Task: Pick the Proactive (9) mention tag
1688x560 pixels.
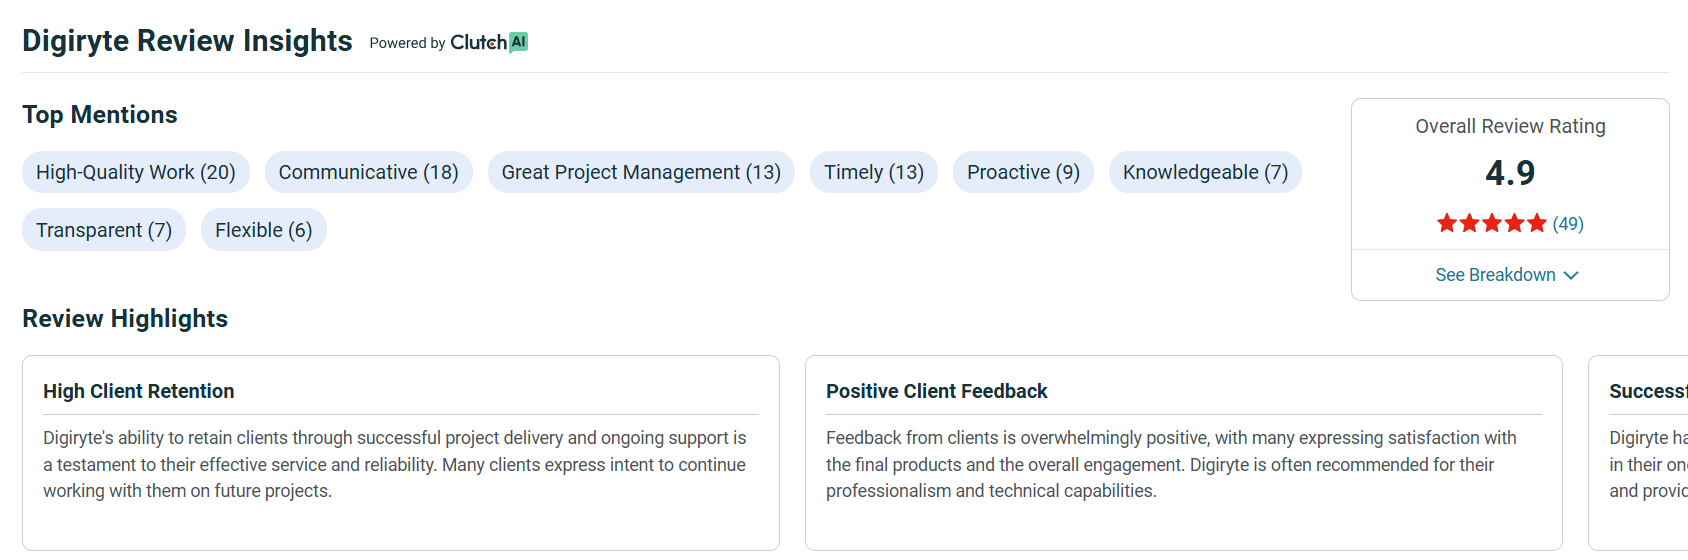Action: pos(1023,172)
